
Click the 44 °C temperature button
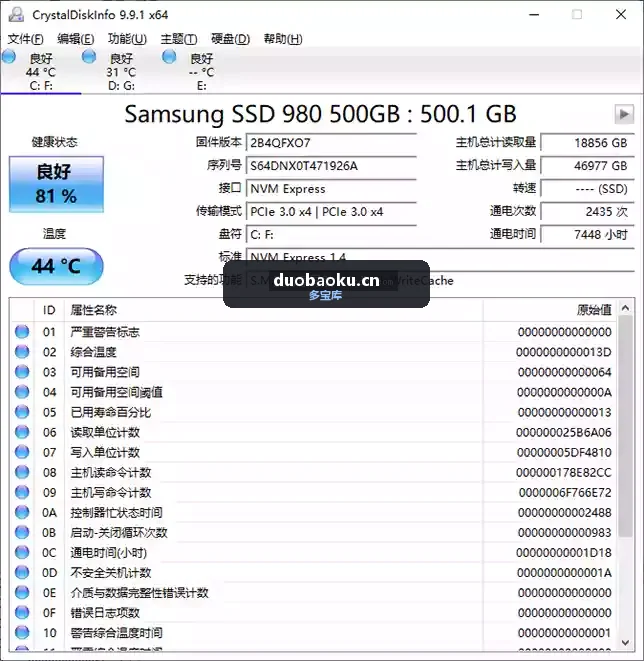click(56, 266)
